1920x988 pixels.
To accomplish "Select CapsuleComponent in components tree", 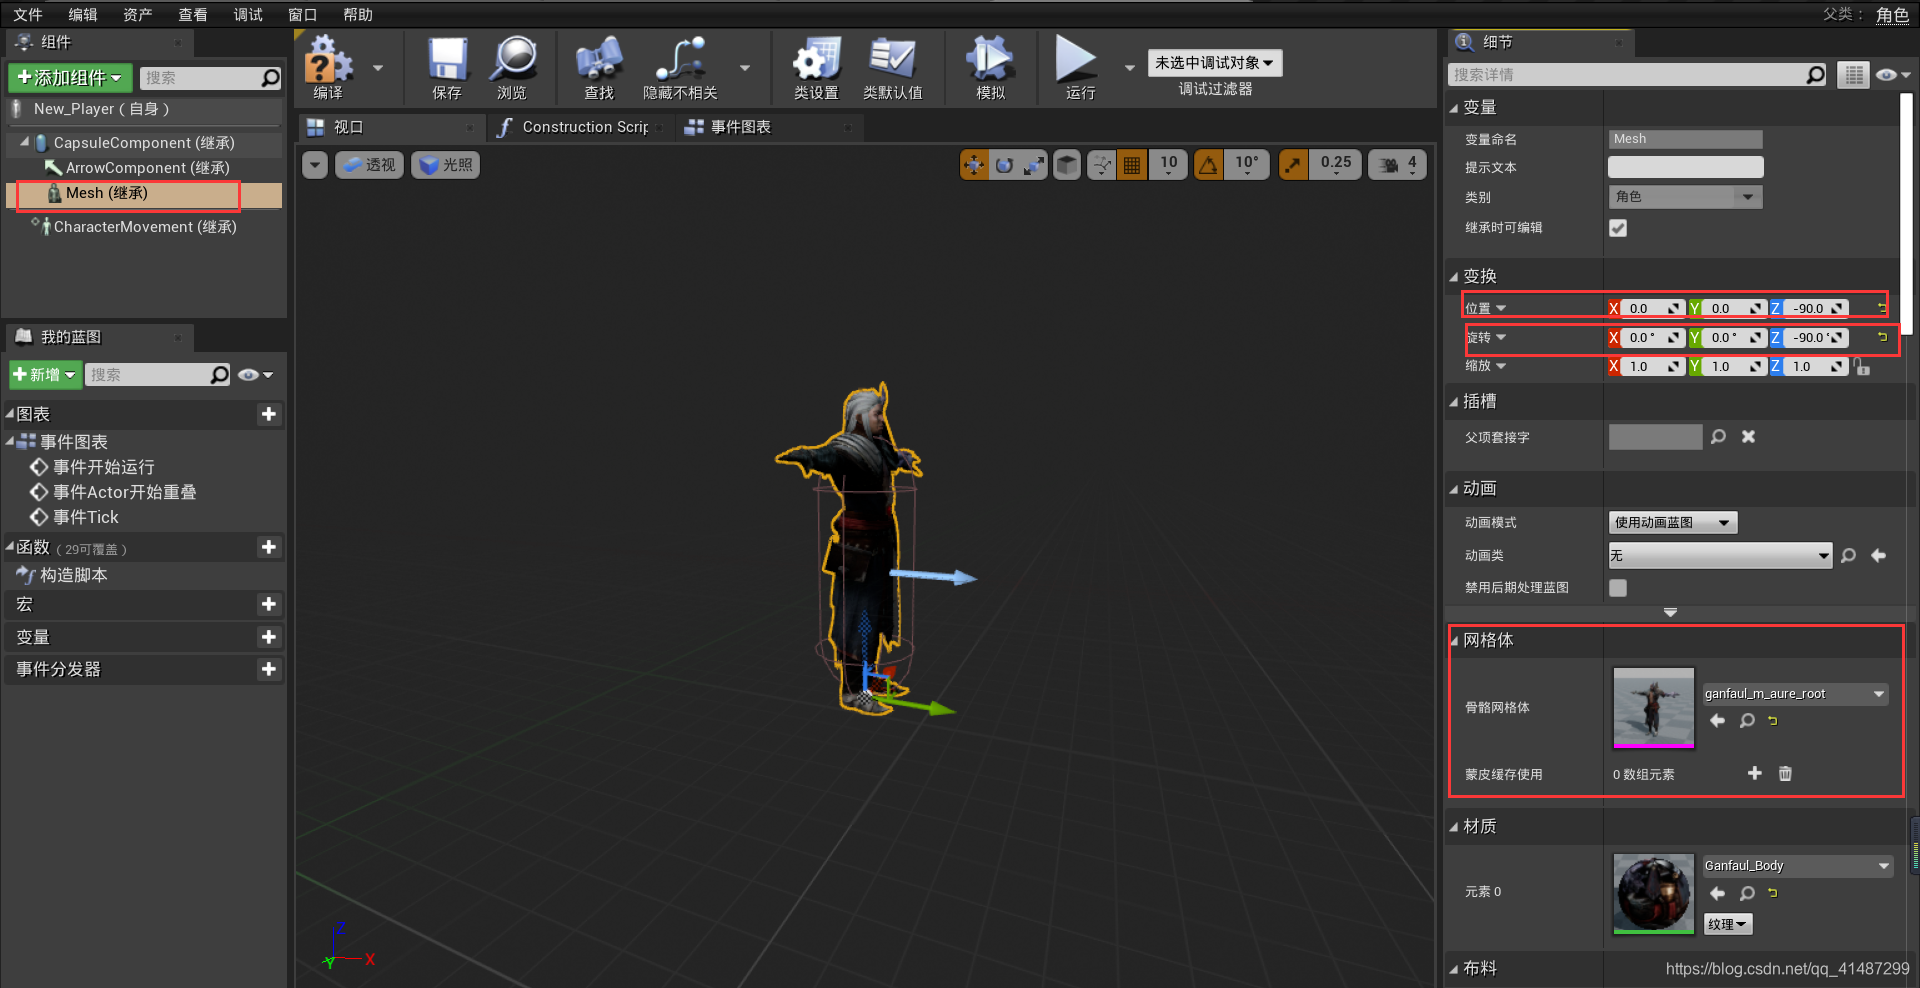I will coord(144,143).
